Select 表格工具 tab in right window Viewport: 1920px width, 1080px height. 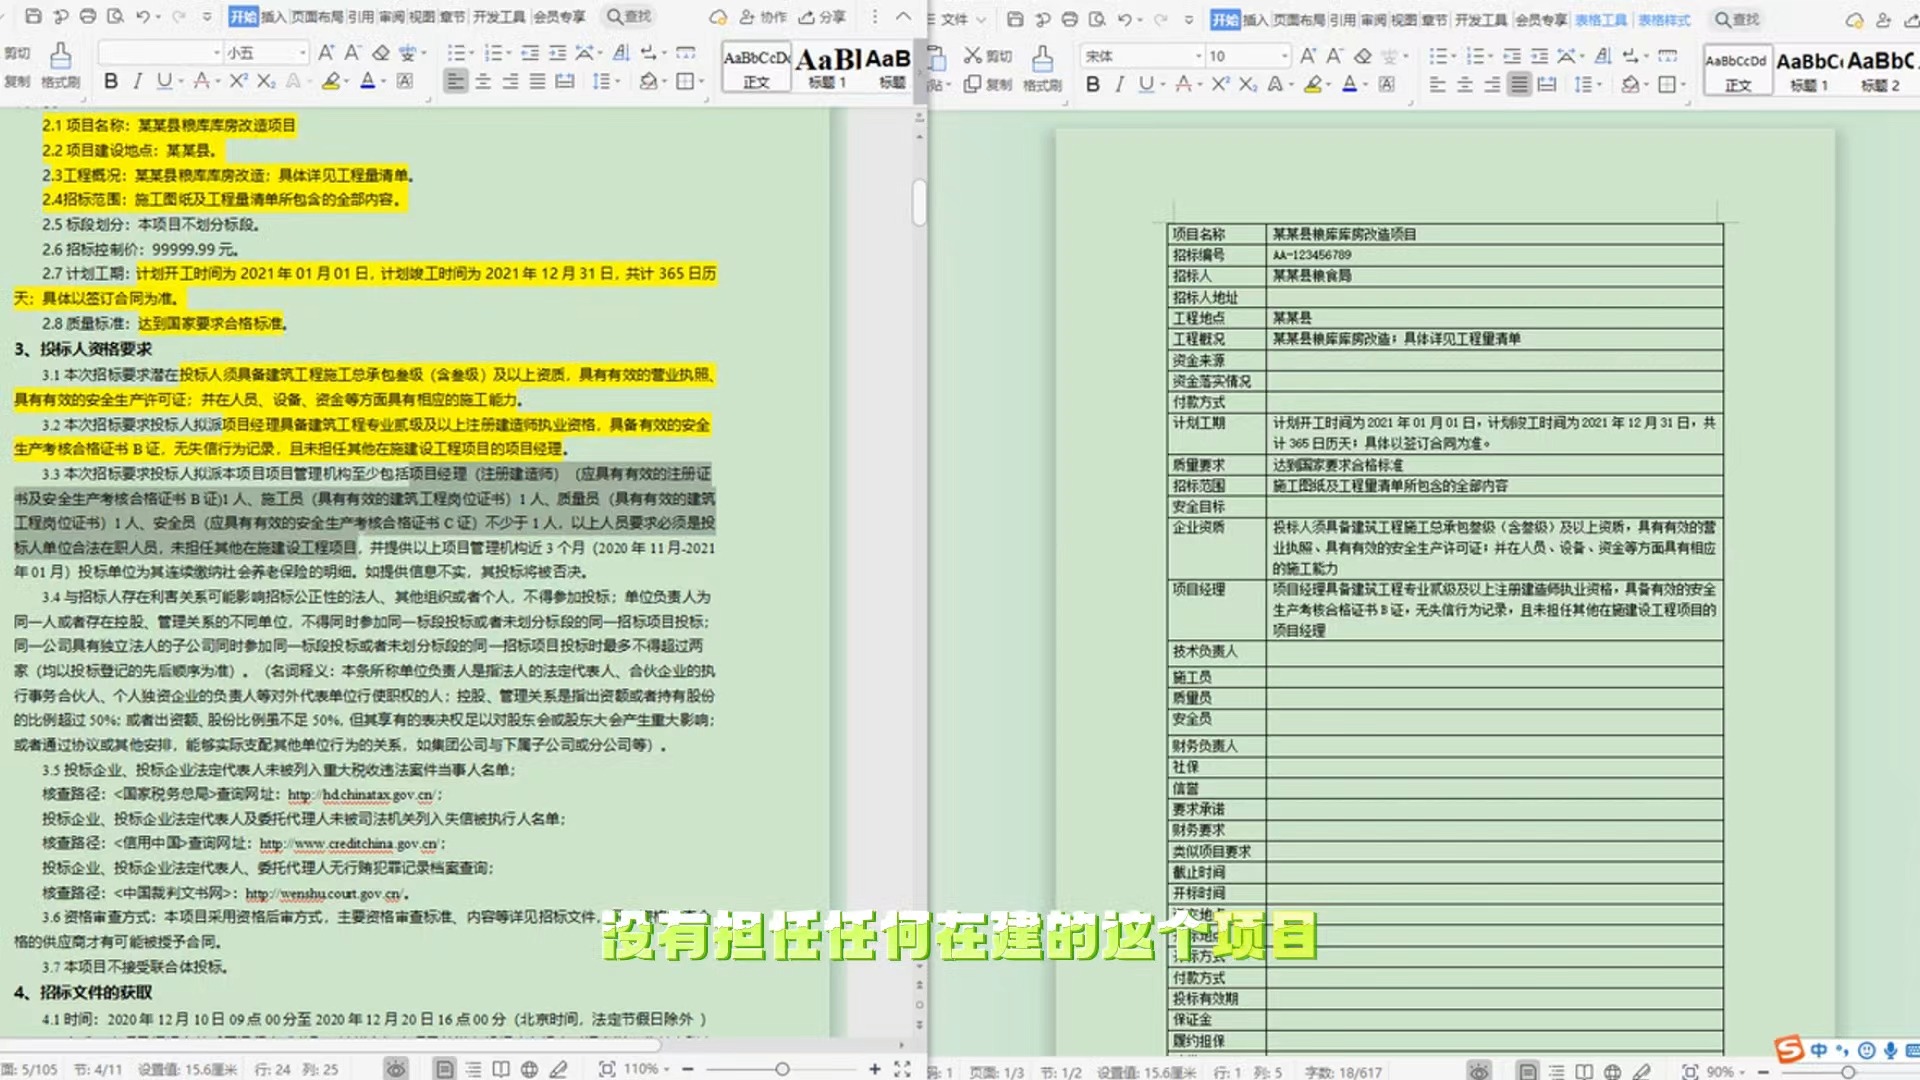click(x=1601, y=19)
